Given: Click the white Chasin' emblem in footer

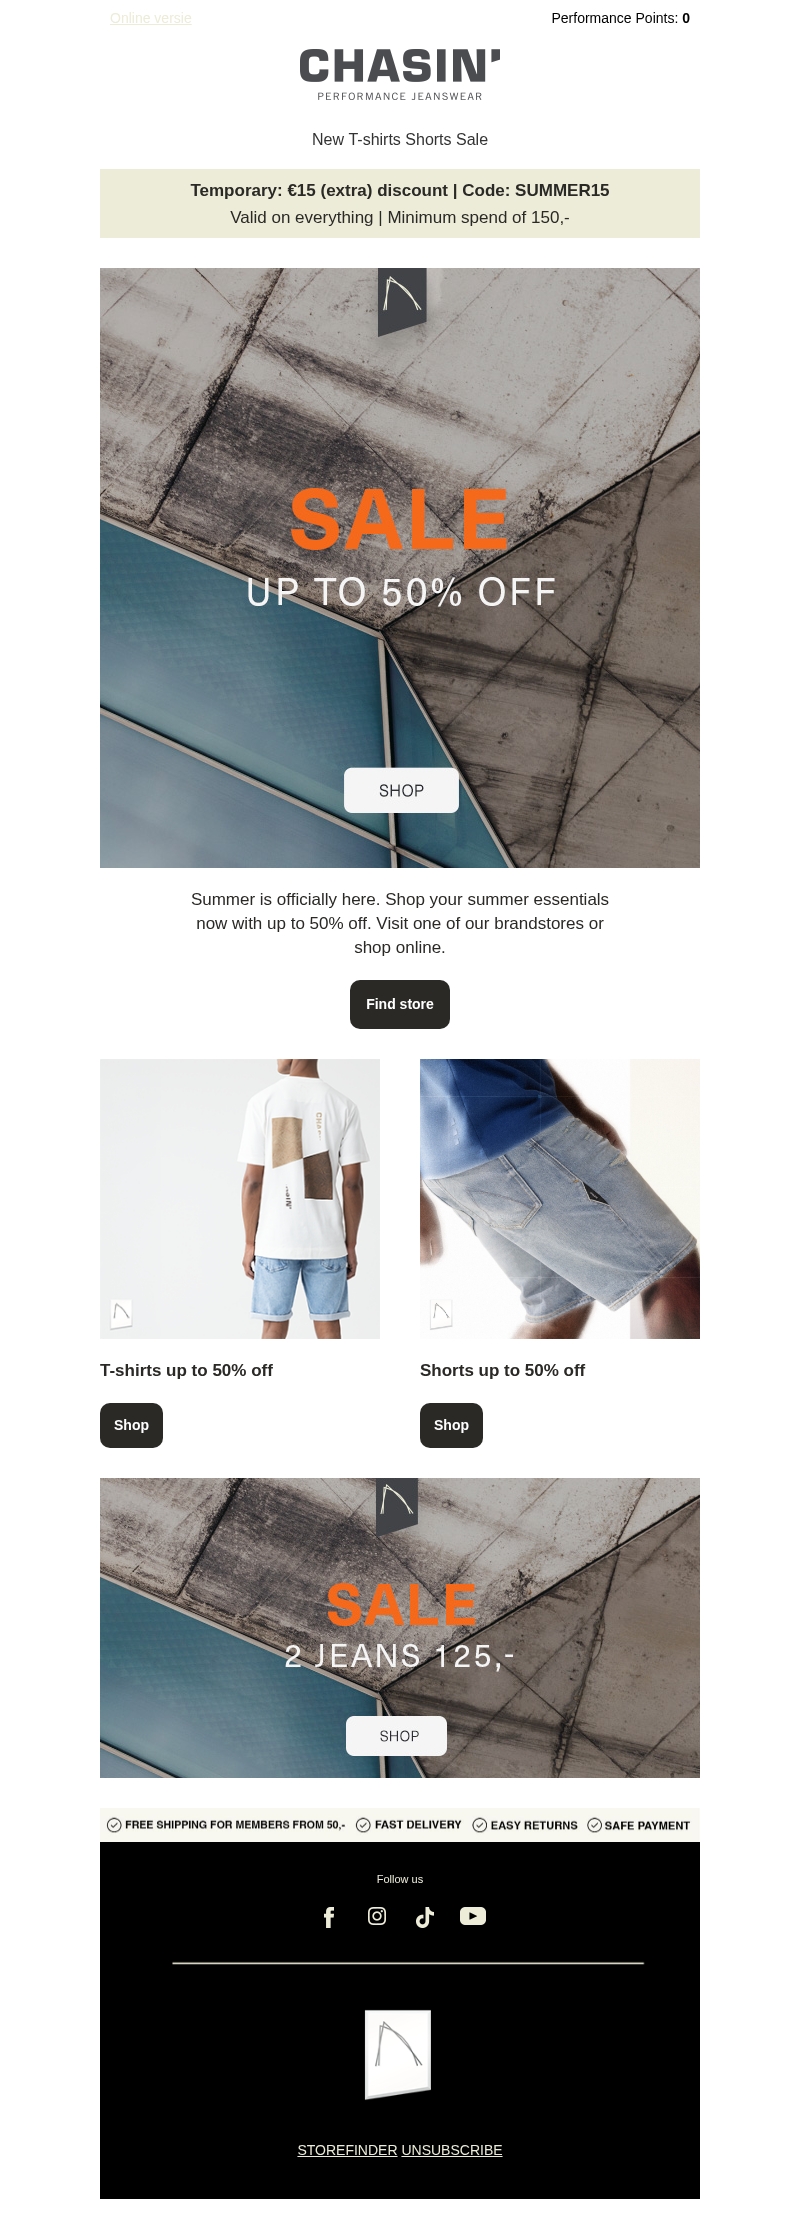Looking at the screenshot, I should [x=398, y=2054].
